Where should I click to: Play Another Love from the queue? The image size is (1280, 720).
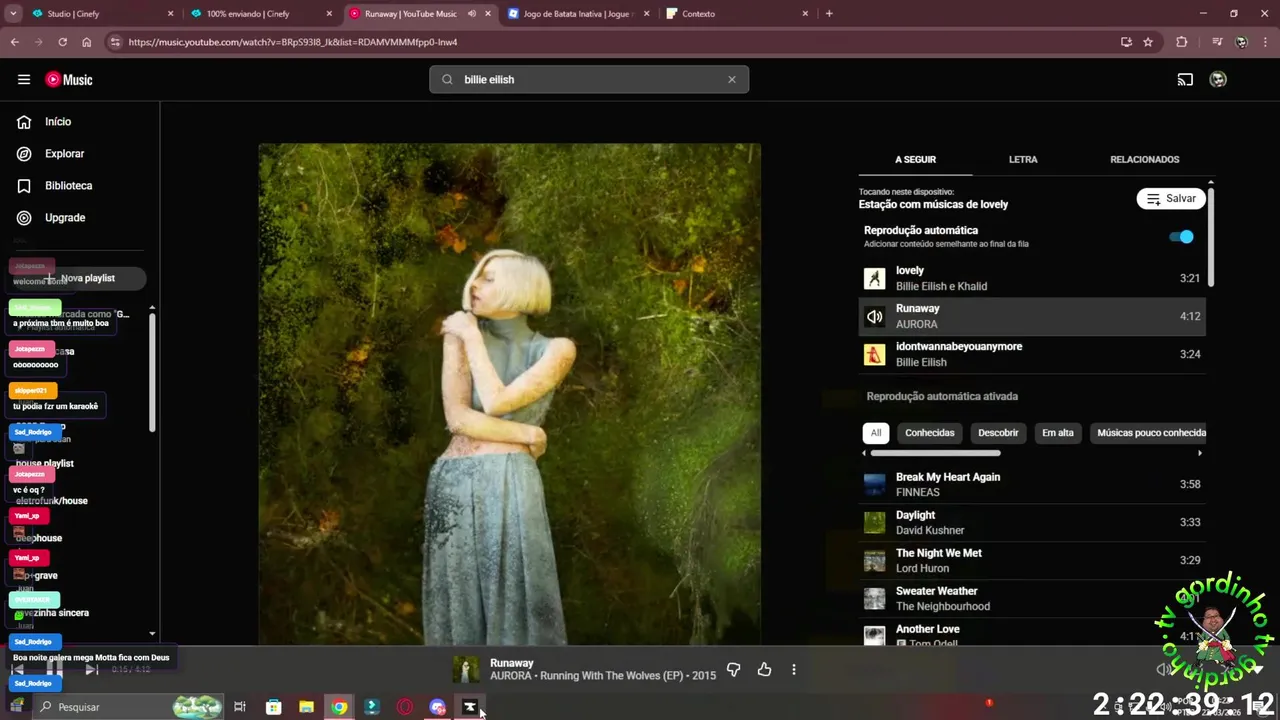coord(1032,635)
